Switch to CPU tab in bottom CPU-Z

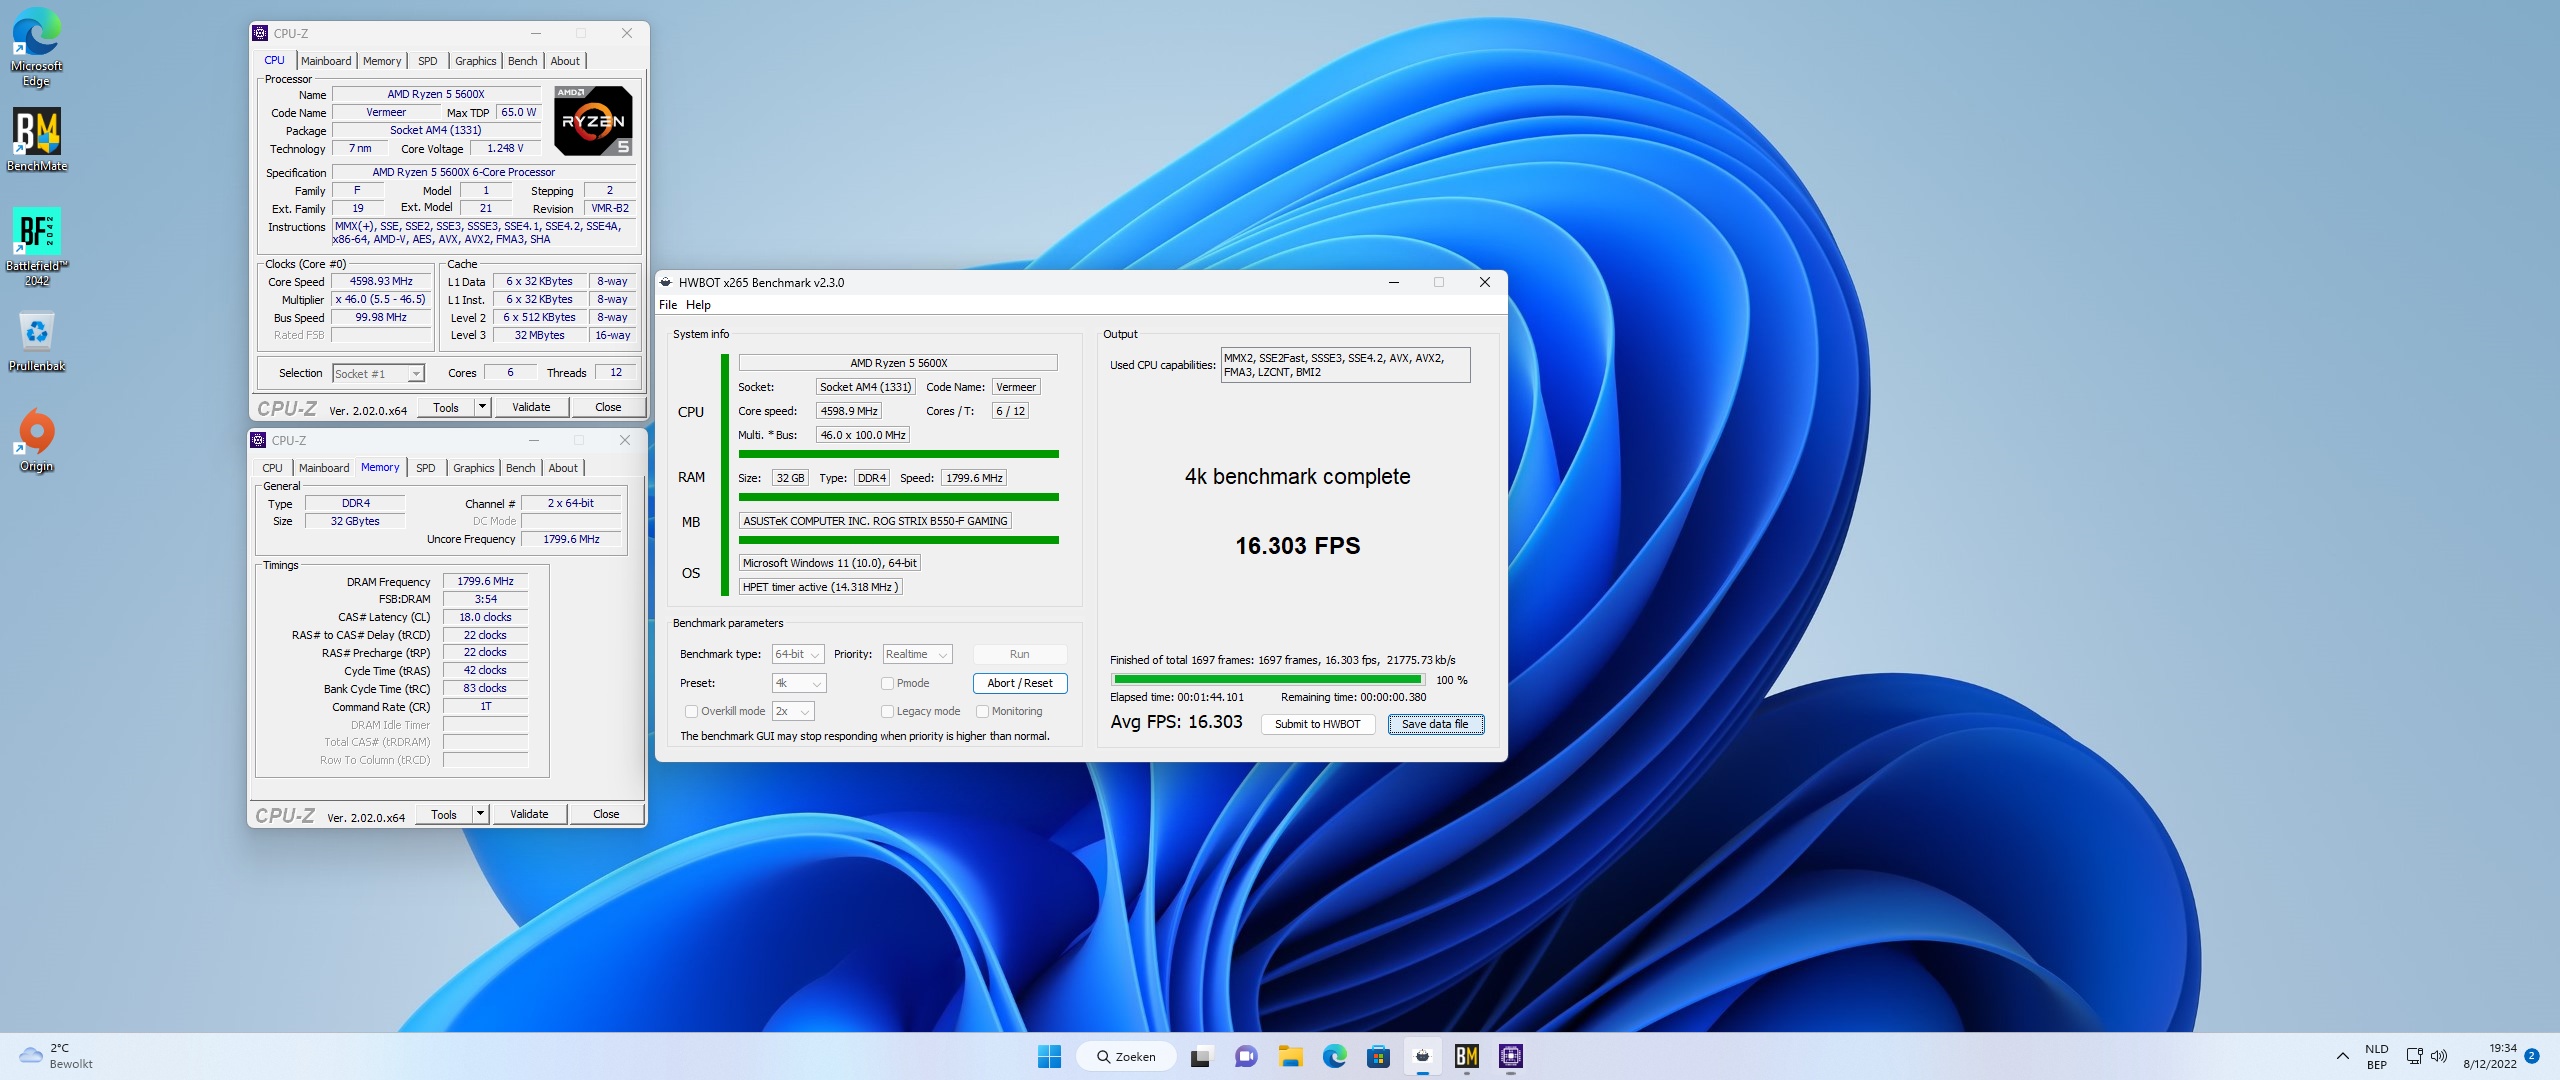pyautogui.click(x=272, y=468)
